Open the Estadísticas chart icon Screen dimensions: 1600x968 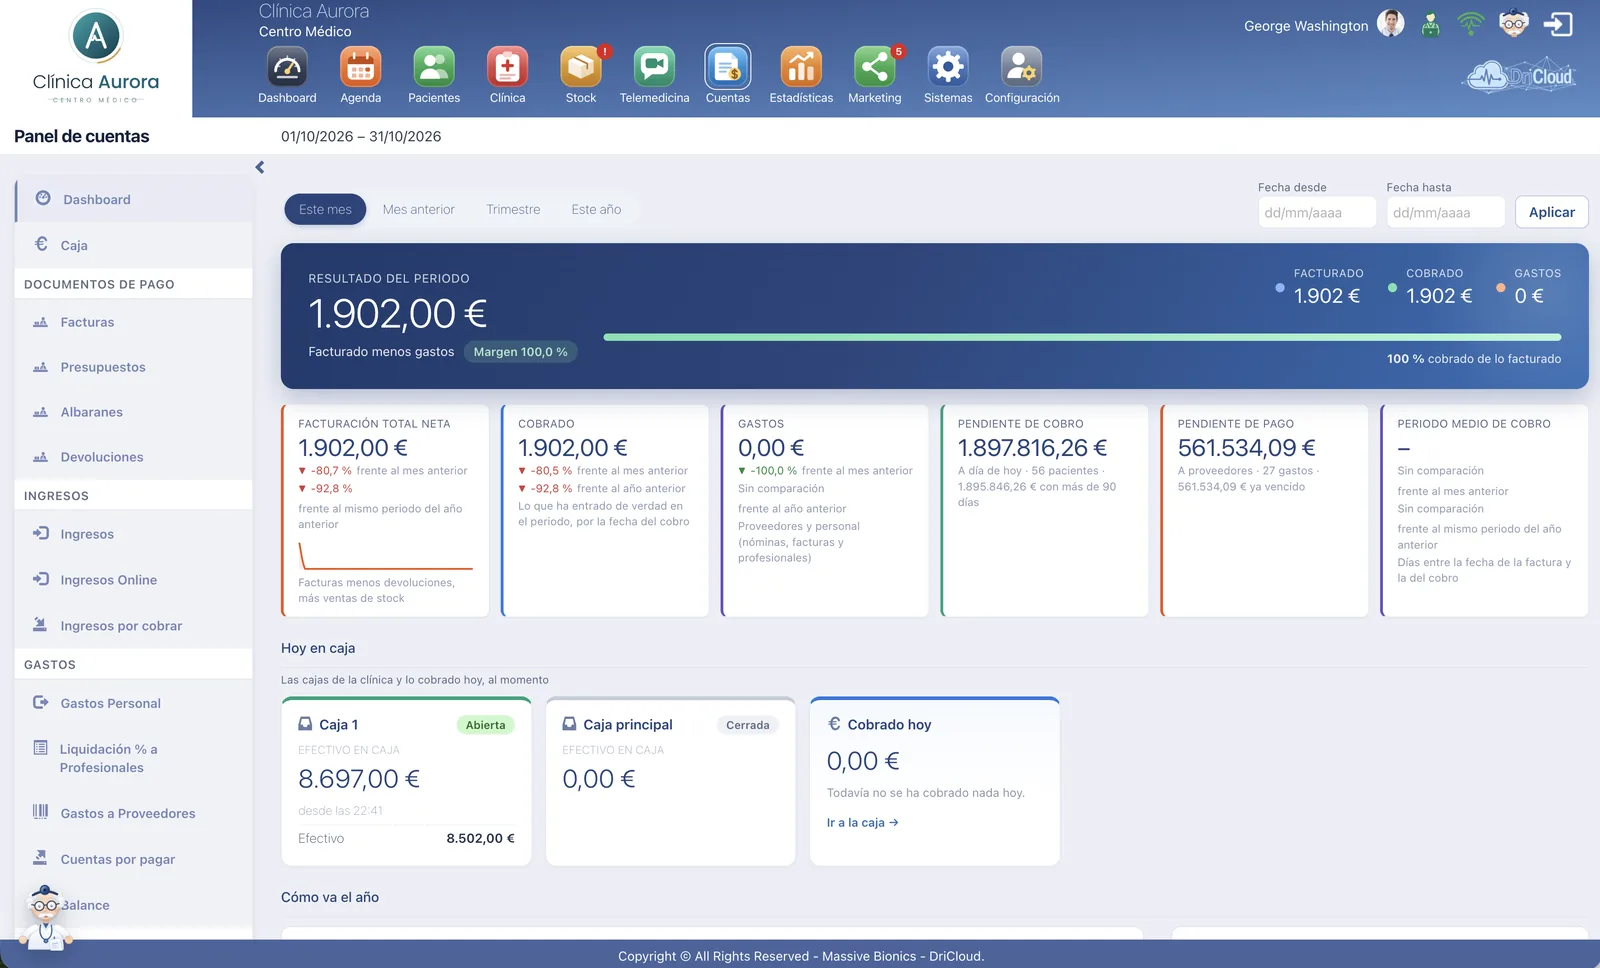(x=801, y=67)
